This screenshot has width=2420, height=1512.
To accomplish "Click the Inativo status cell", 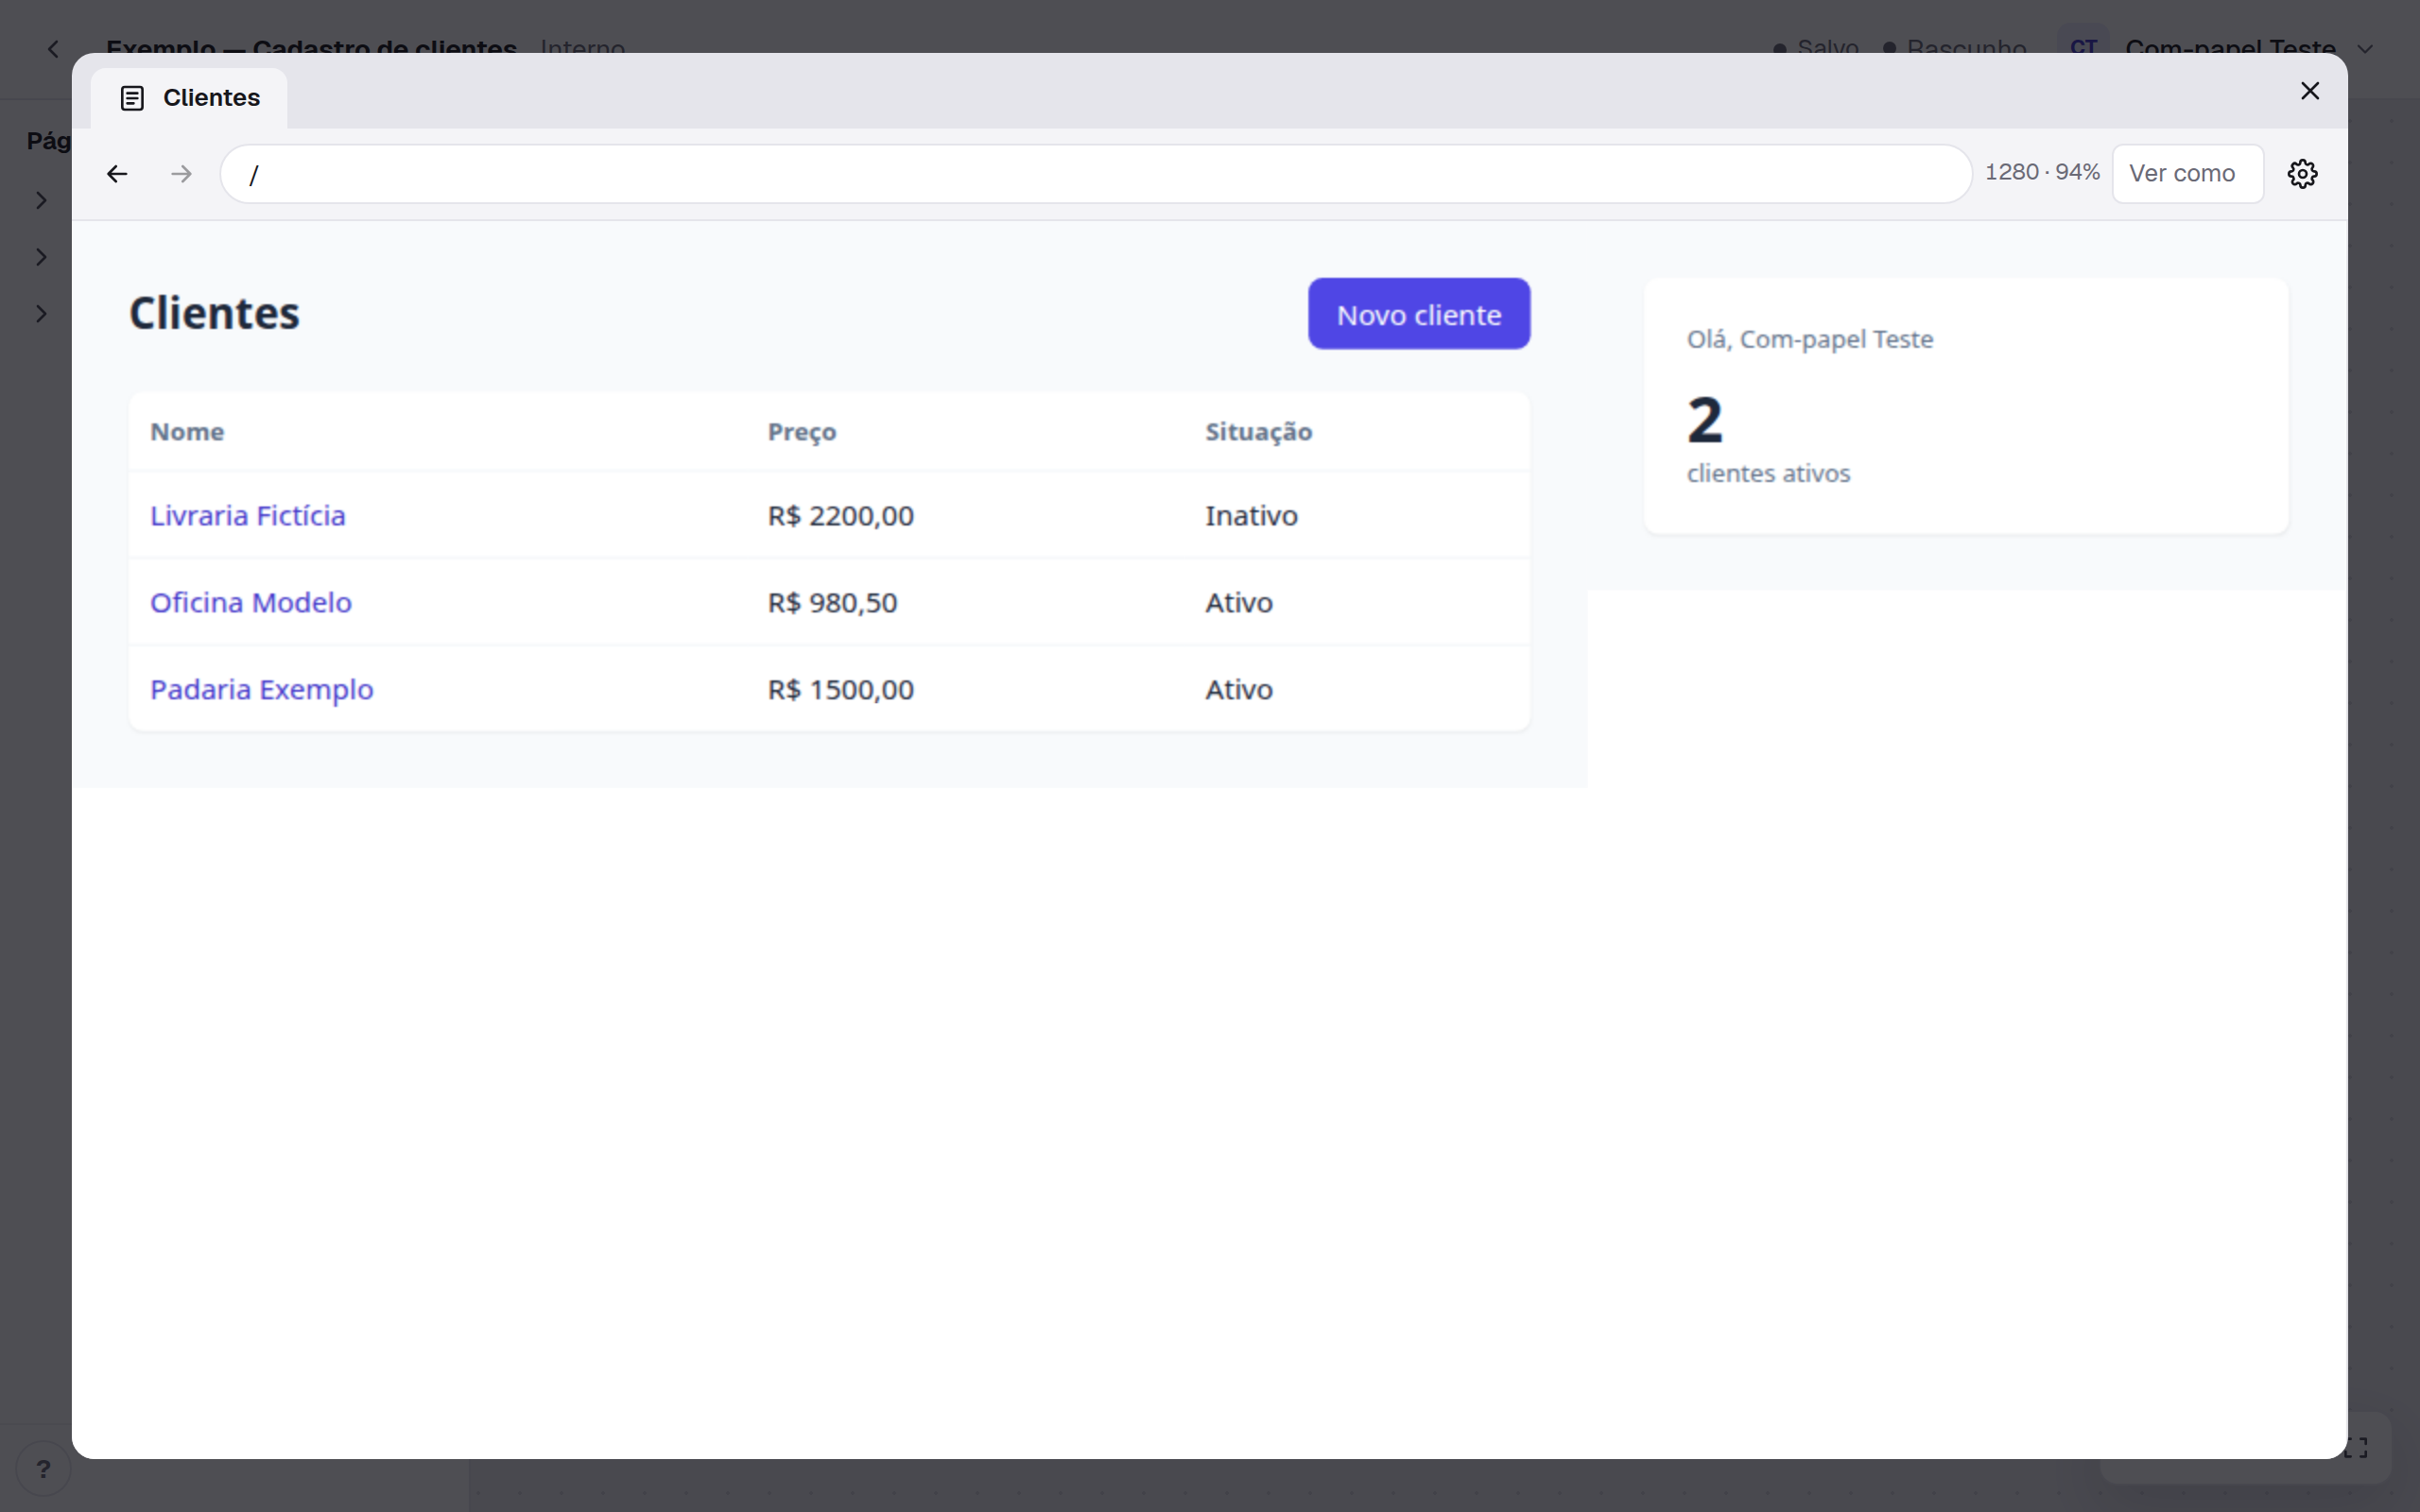I will point(1251,516).
